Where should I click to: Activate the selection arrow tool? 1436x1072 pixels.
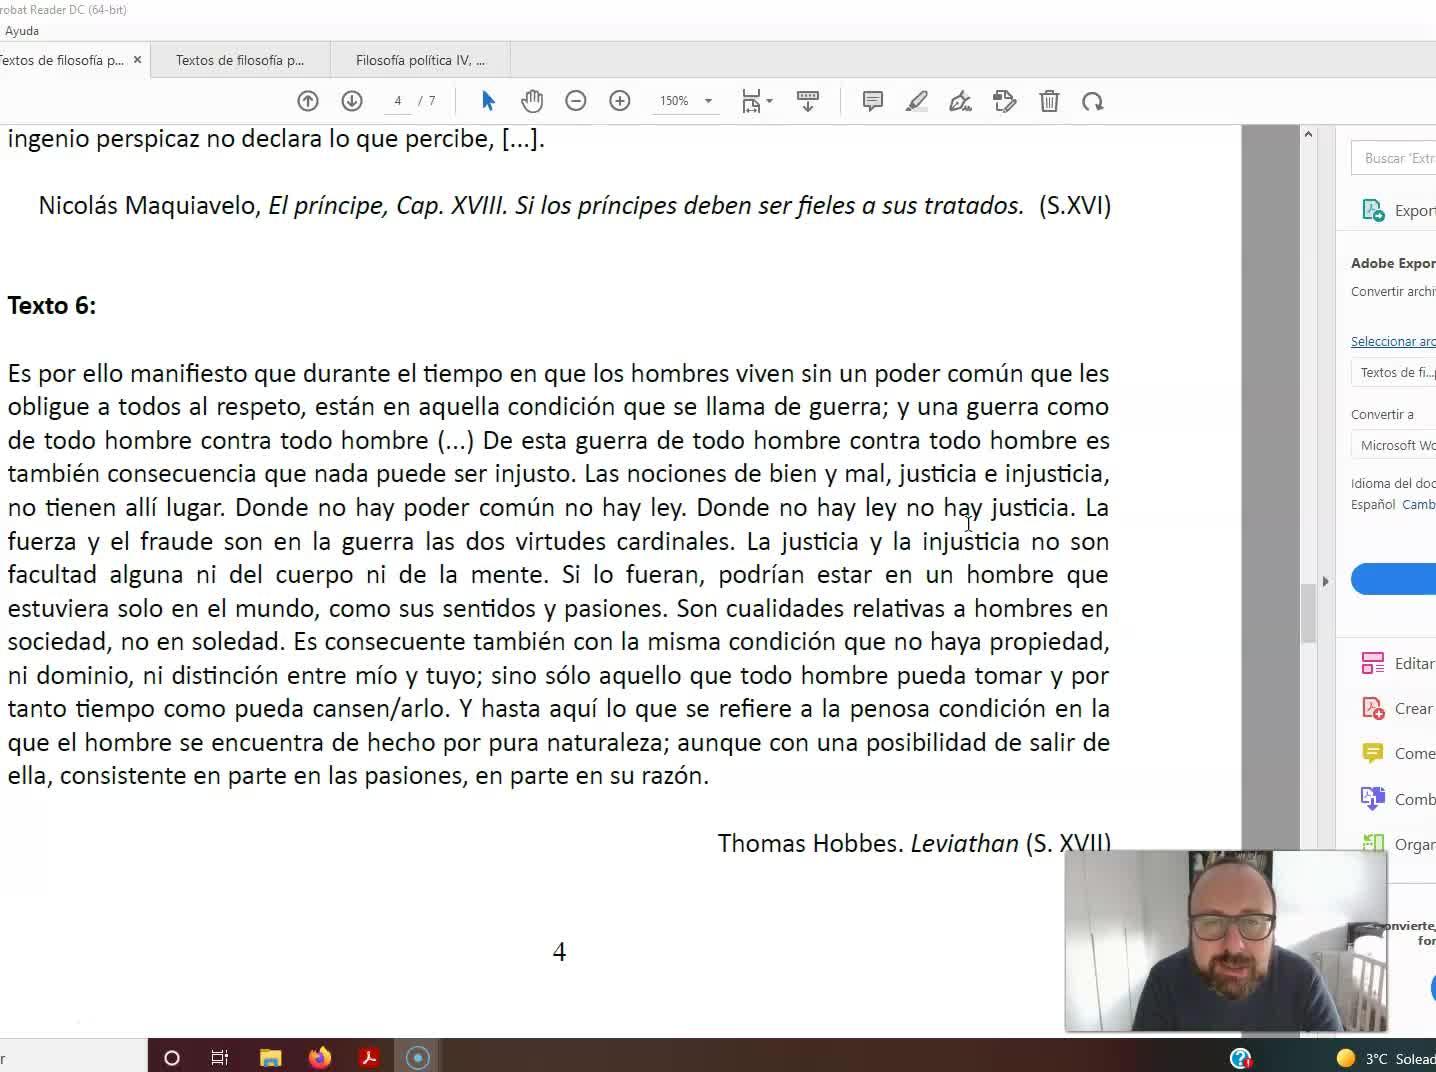tap(488, 101)
